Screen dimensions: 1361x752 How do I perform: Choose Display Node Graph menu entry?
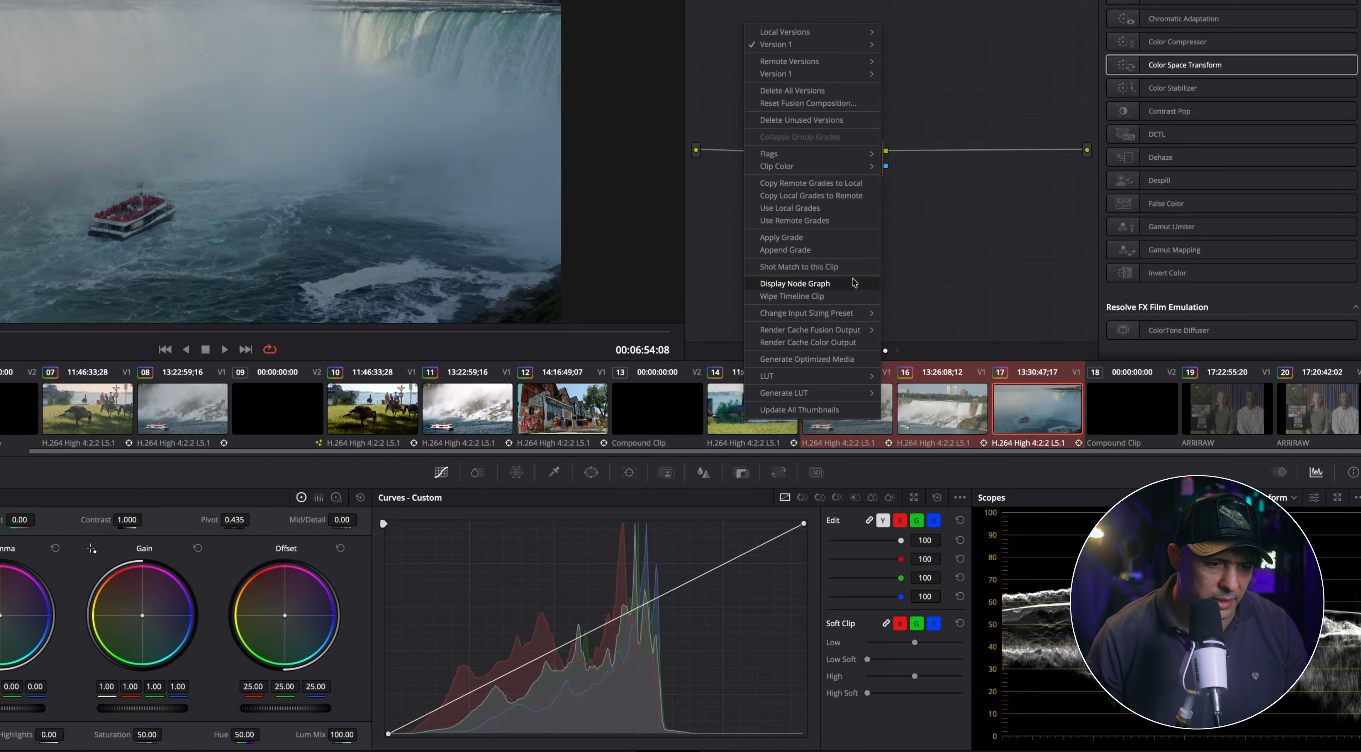(x=814, y=283)
